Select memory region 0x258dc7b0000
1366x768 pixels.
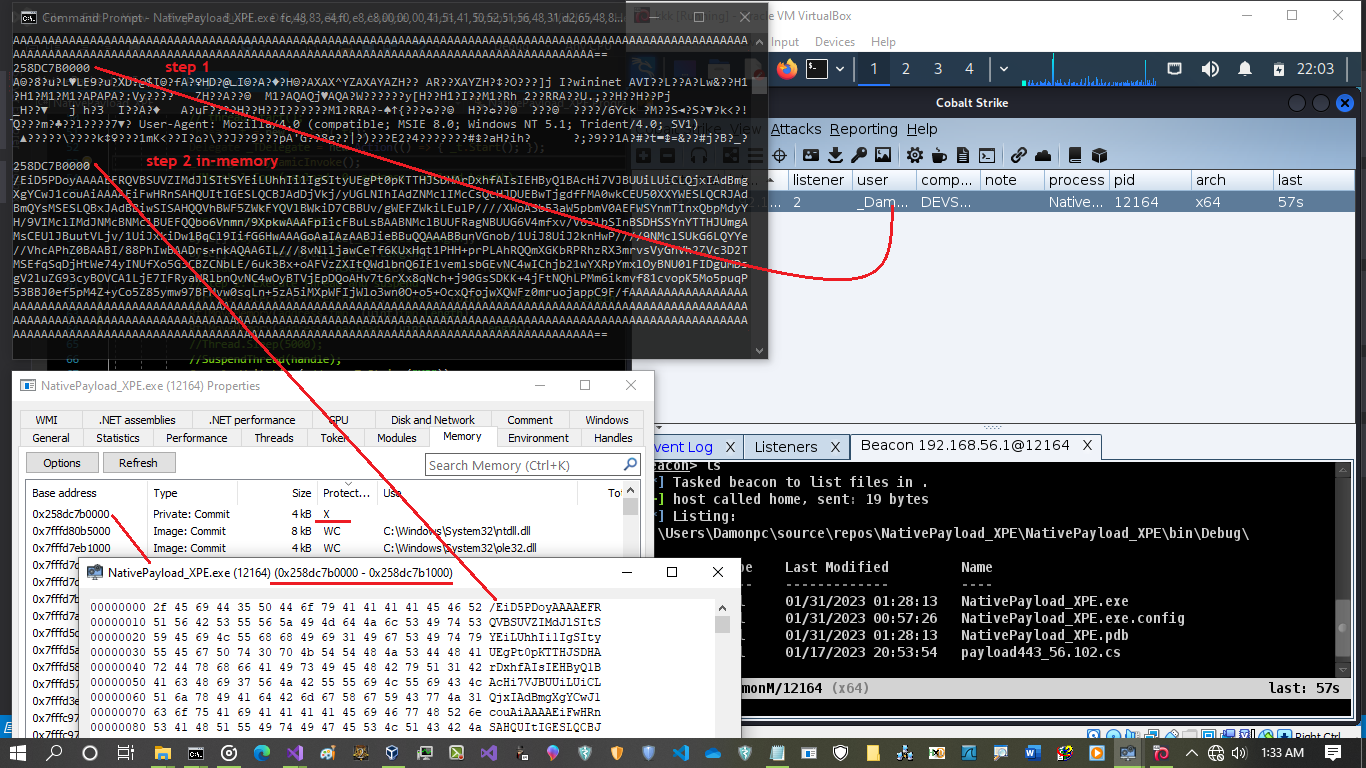[325, 514]
